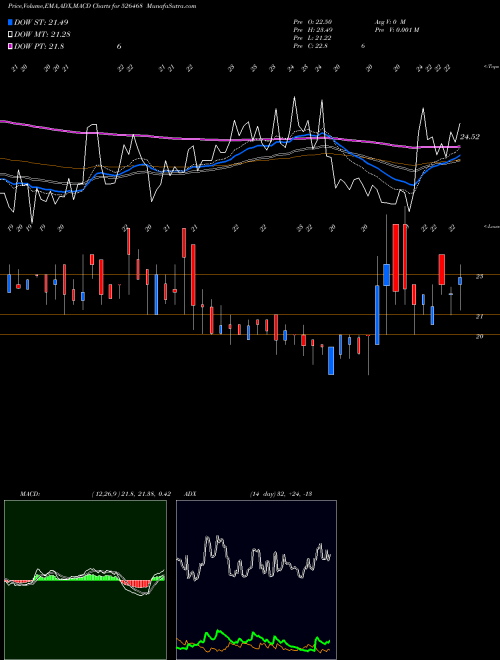
Task: Click the '<Lows' label at right edge
Action: click(x=491, y=226)
